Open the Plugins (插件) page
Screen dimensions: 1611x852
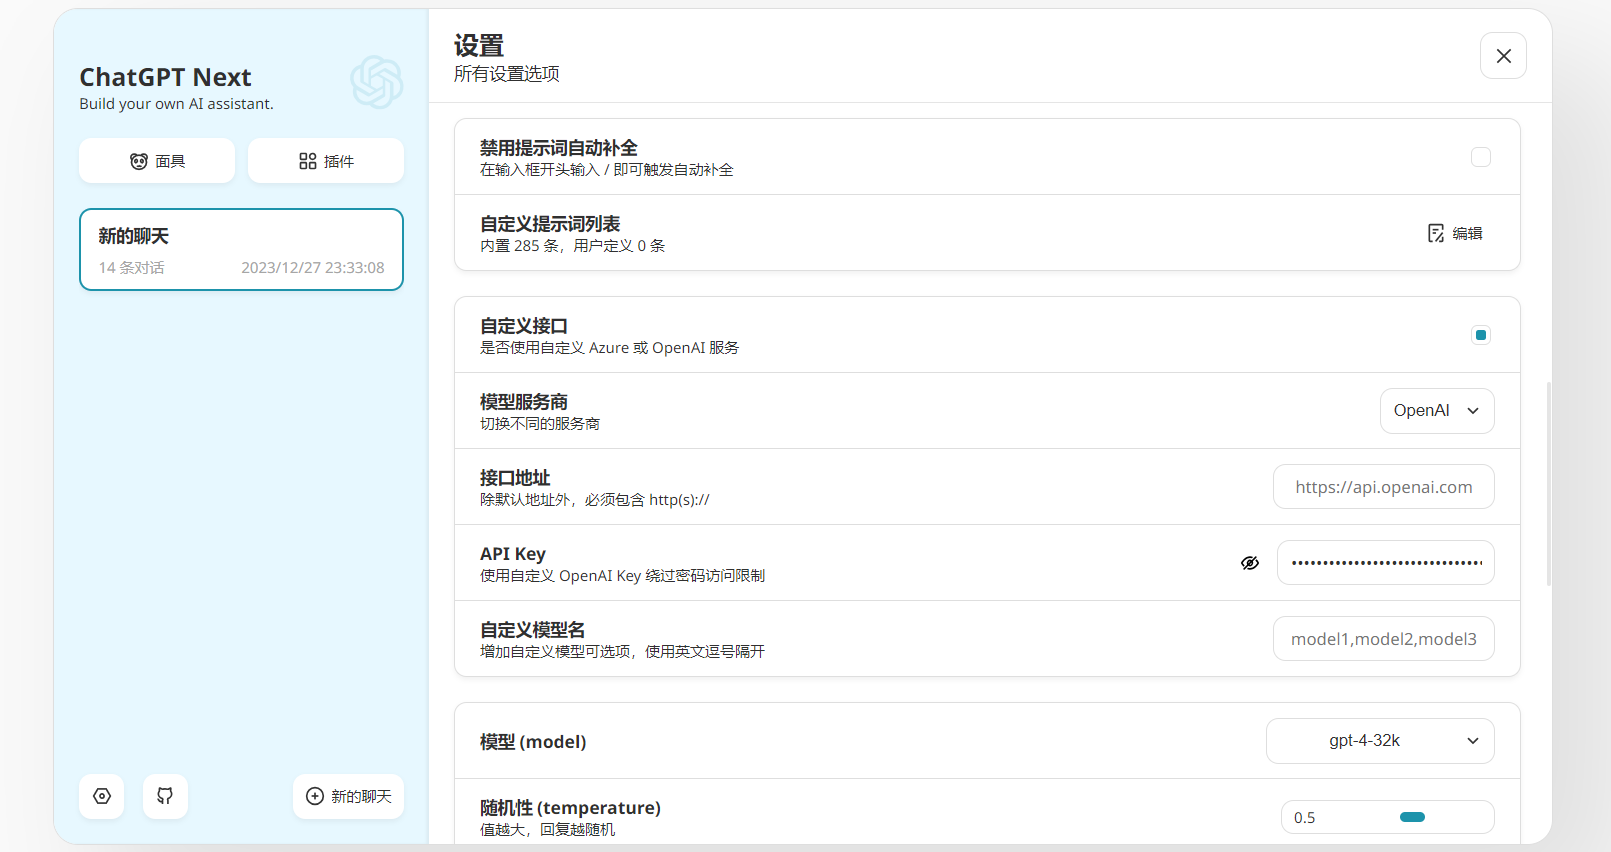pos(326,161)
